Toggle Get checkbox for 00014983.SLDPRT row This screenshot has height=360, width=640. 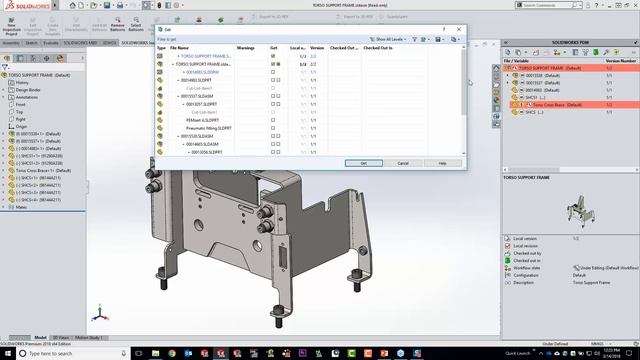273,80
